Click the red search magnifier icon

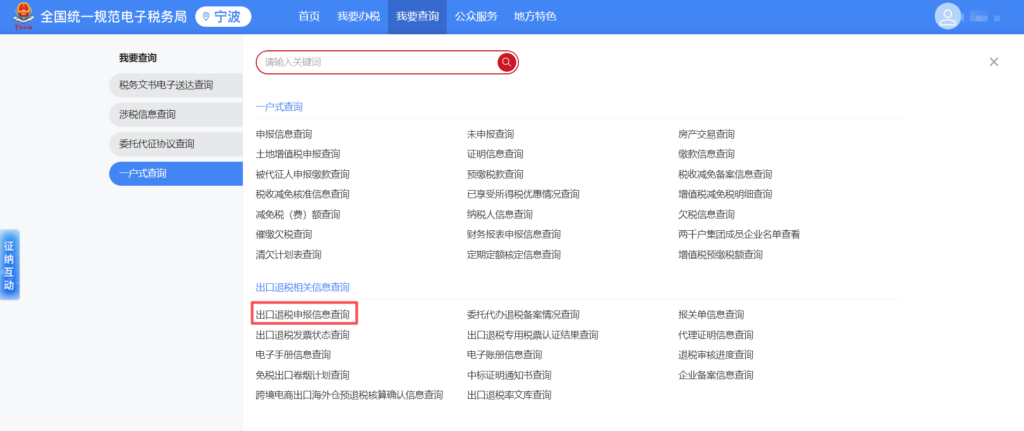click(x=507, y=62)
